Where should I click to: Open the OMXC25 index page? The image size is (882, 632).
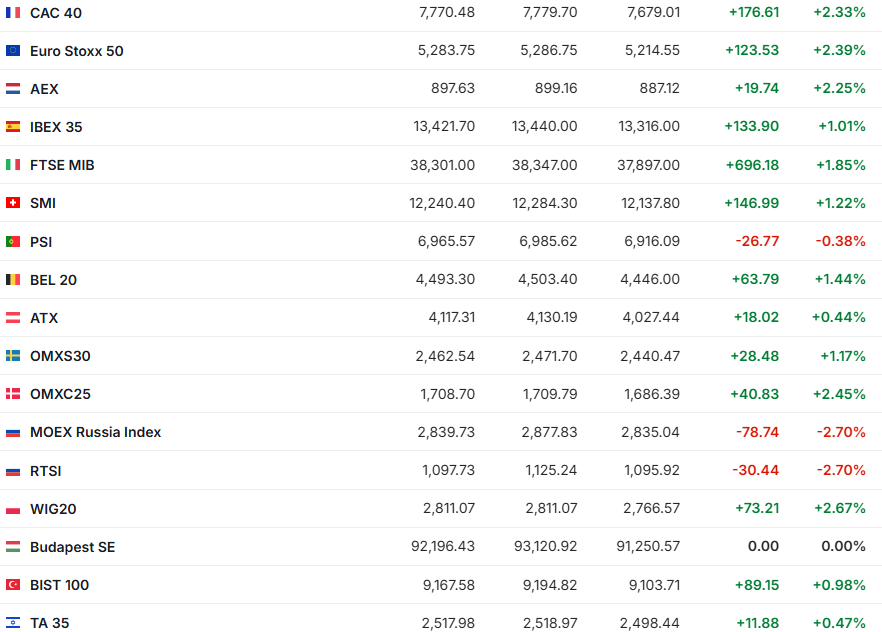(x=60, y=394)
